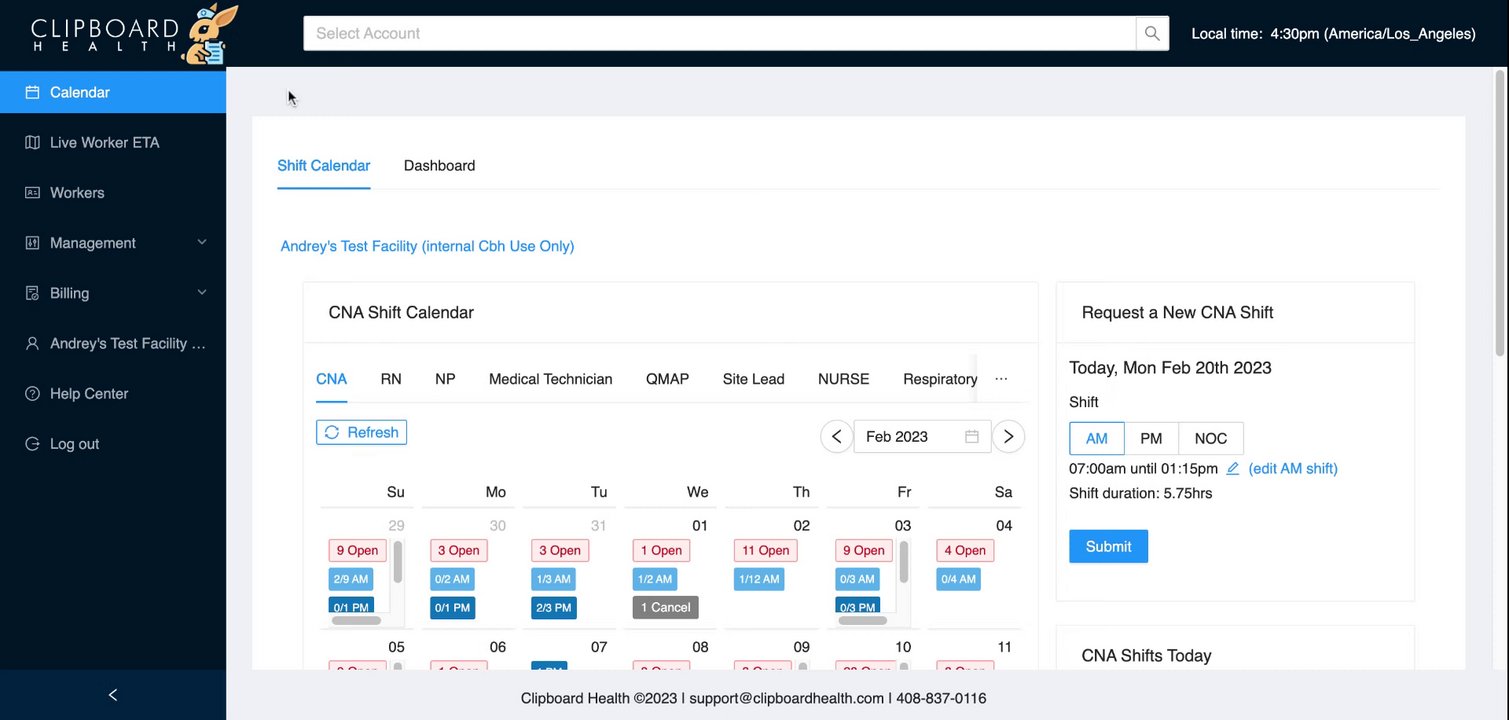Select the Site Lead tab
Viewport: 1509px width, 720px height.
tap(754, 379)
